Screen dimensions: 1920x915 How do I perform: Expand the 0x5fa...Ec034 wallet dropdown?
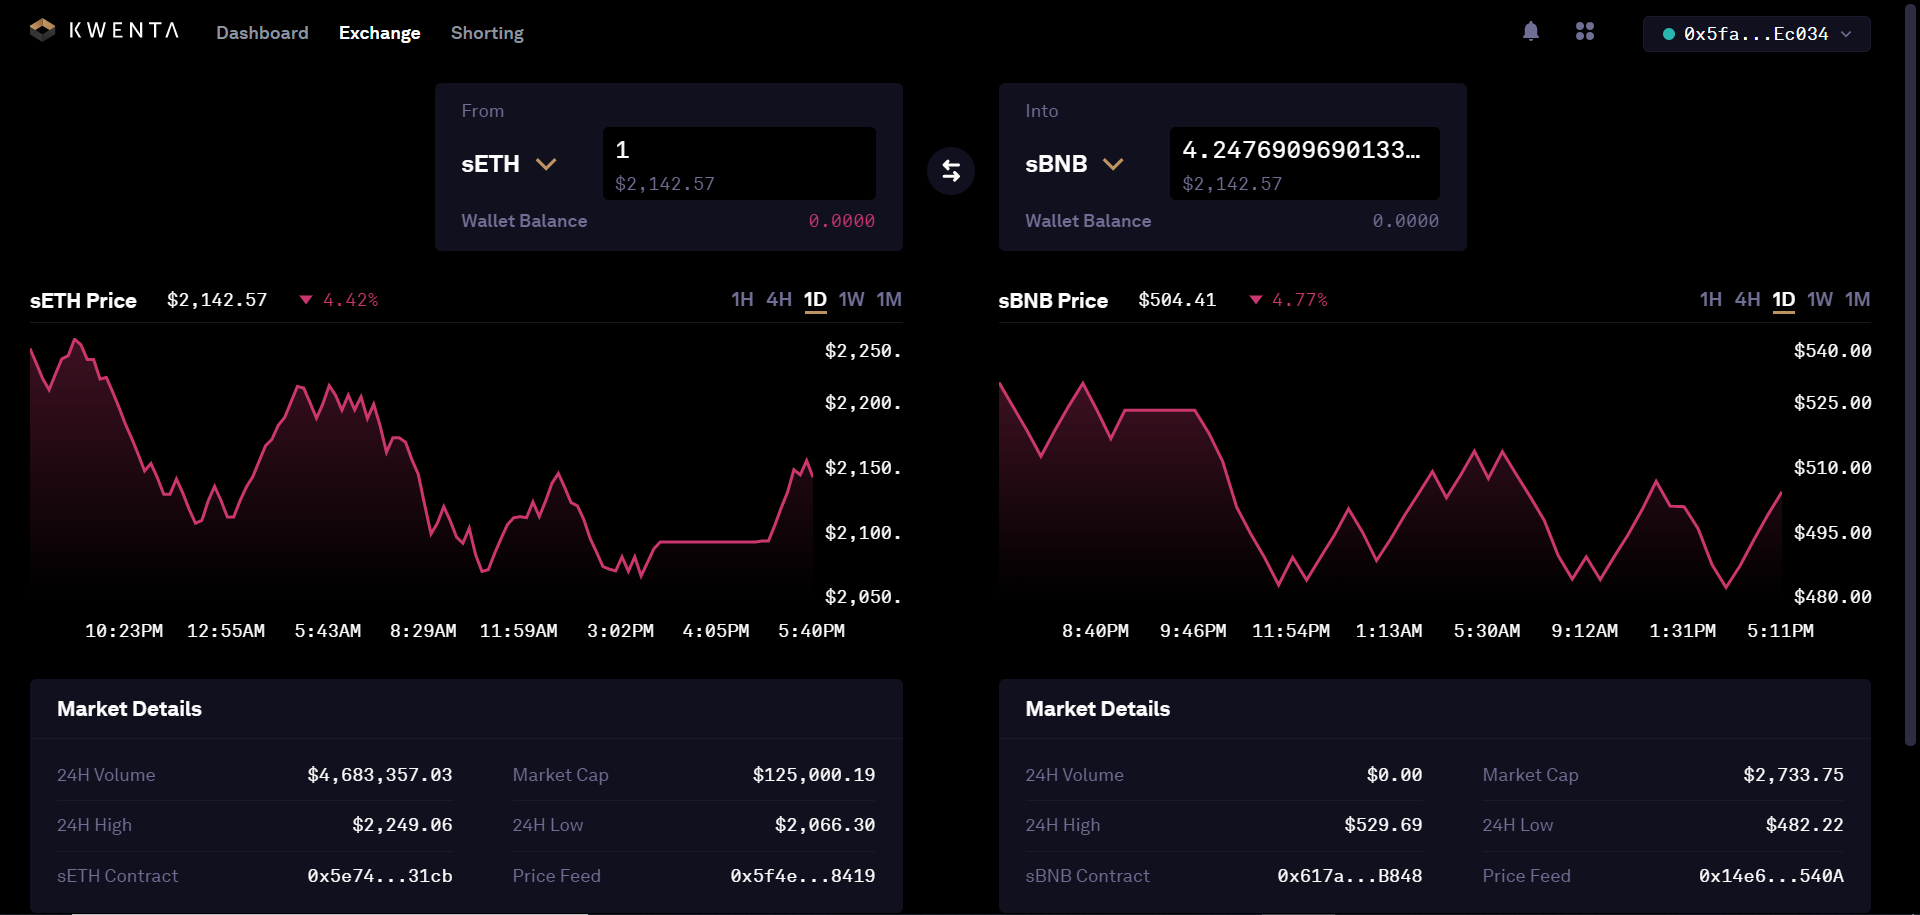1757,34
